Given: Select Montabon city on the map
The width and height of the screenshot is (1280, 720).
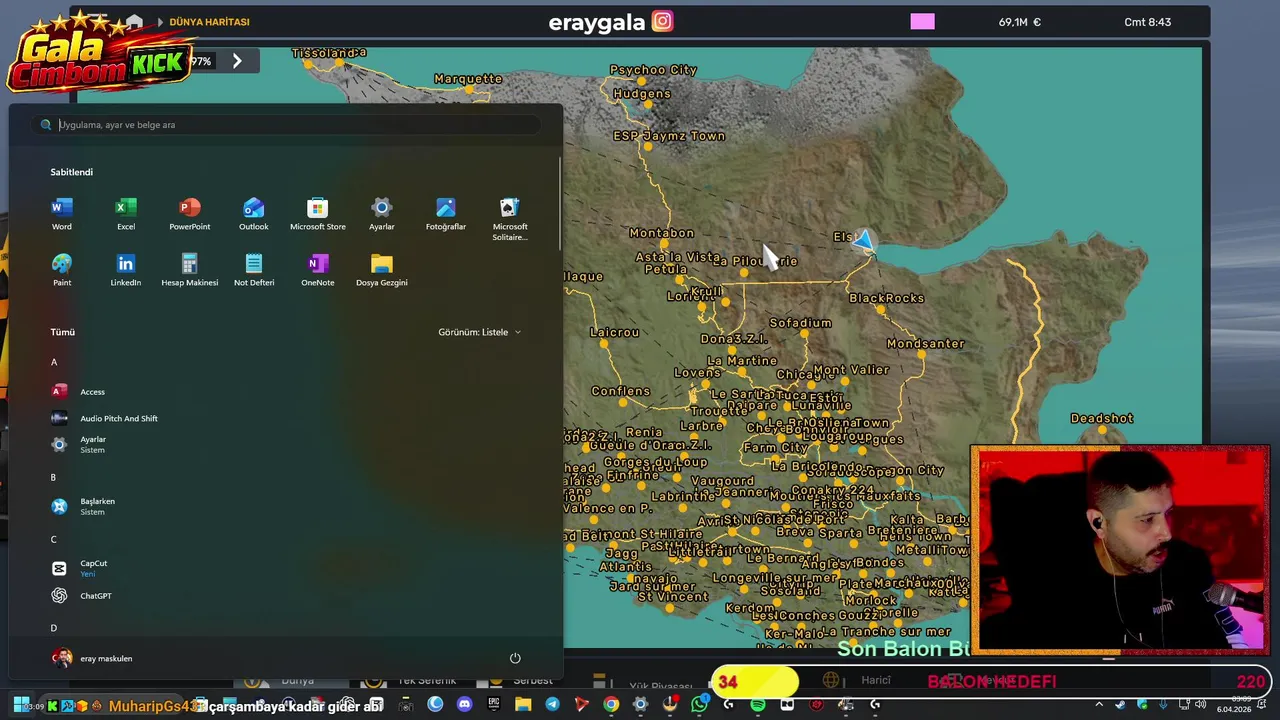Looking at the screenshot, I should [x=661, y=233].
